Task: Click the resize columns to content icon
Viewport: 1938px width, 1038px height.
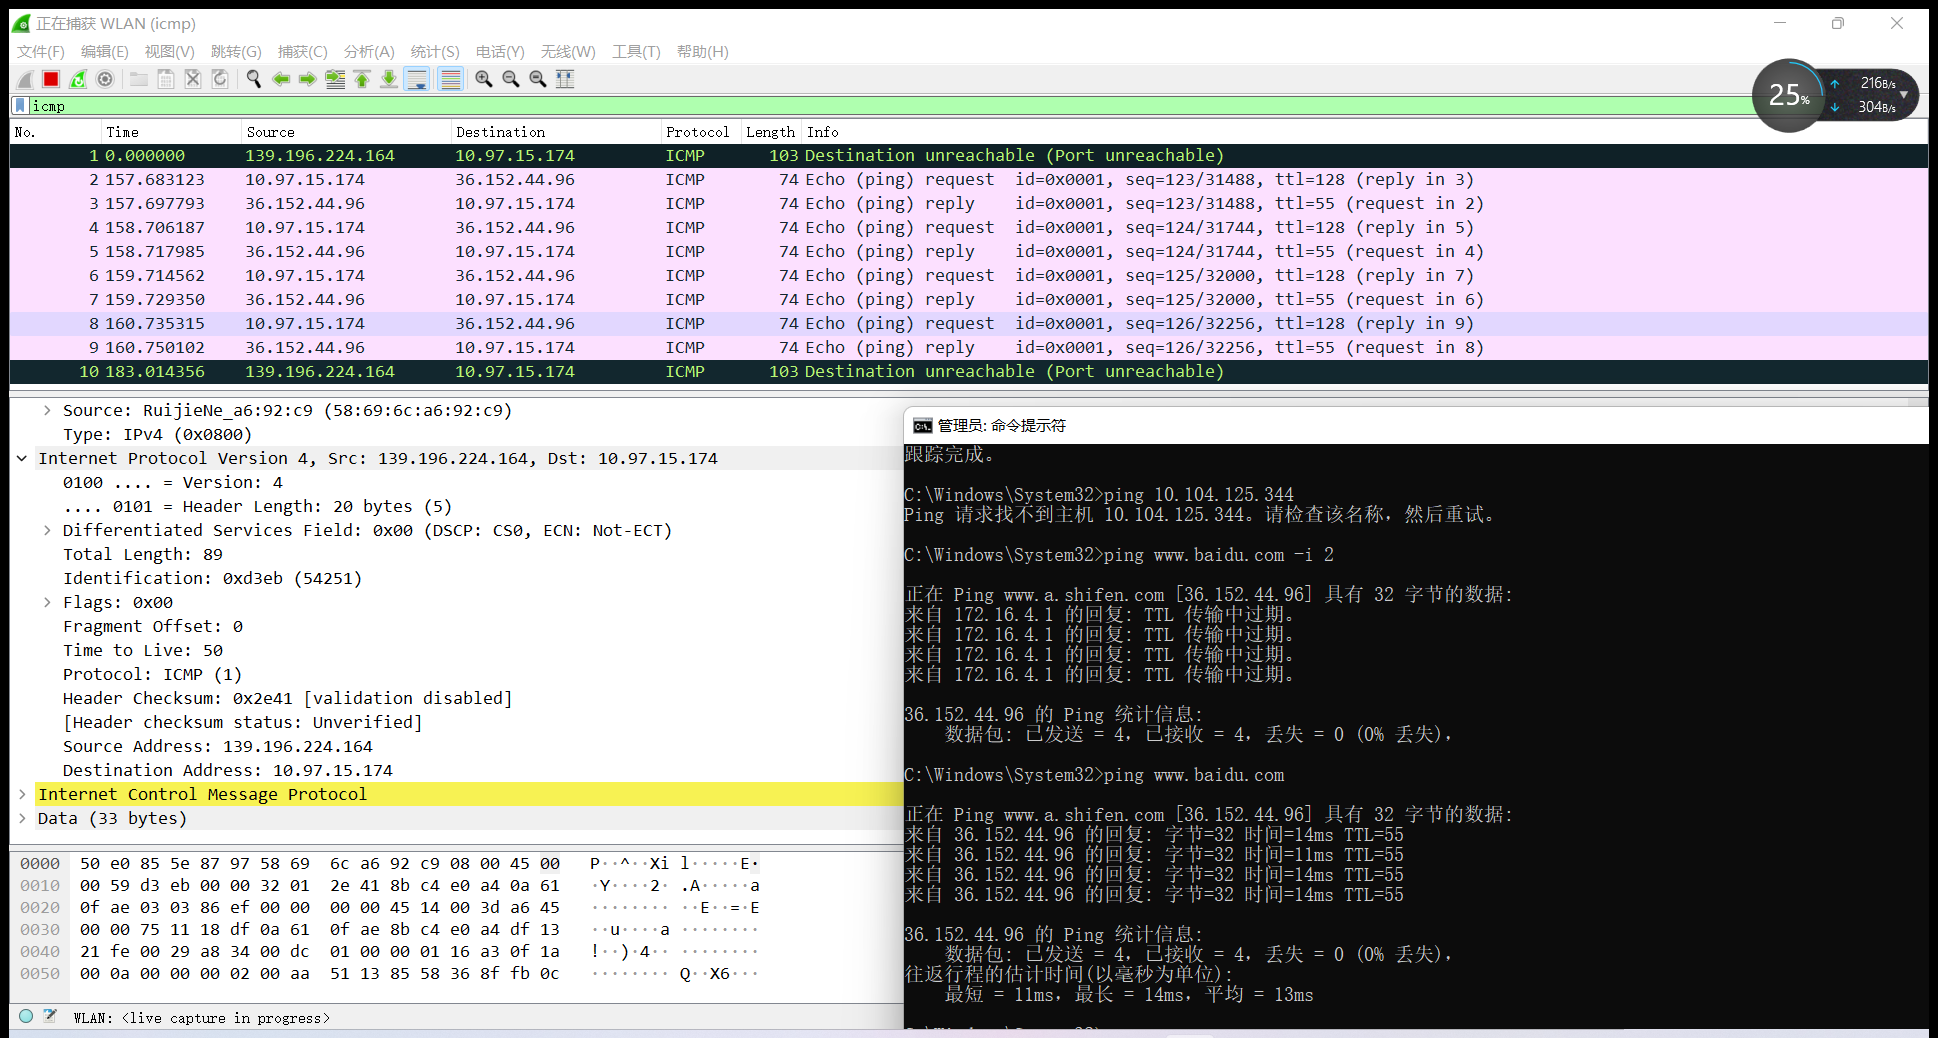Action: tap(565, 79)
